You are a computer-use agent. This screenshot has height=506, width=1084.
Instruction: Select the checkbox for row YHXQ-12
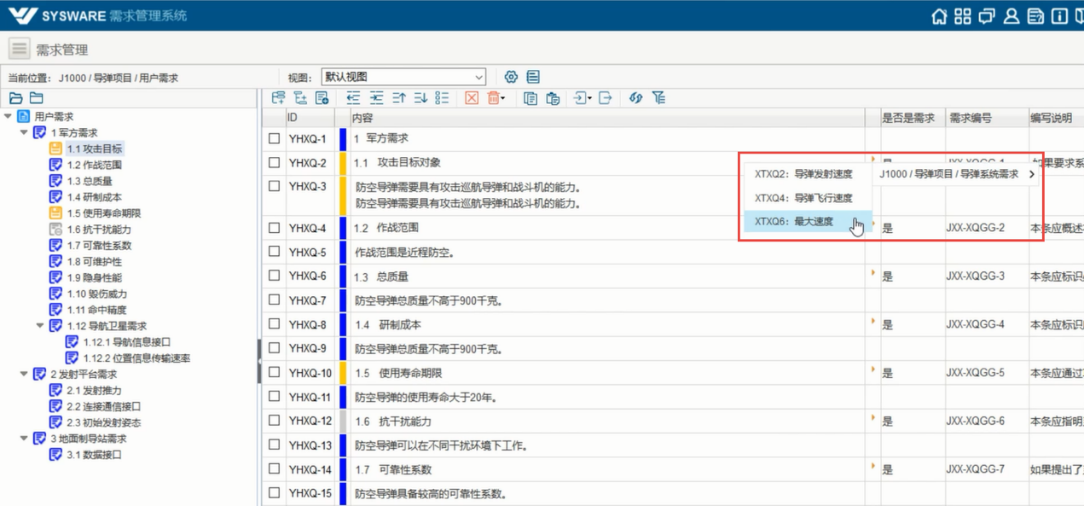point(274,422)
